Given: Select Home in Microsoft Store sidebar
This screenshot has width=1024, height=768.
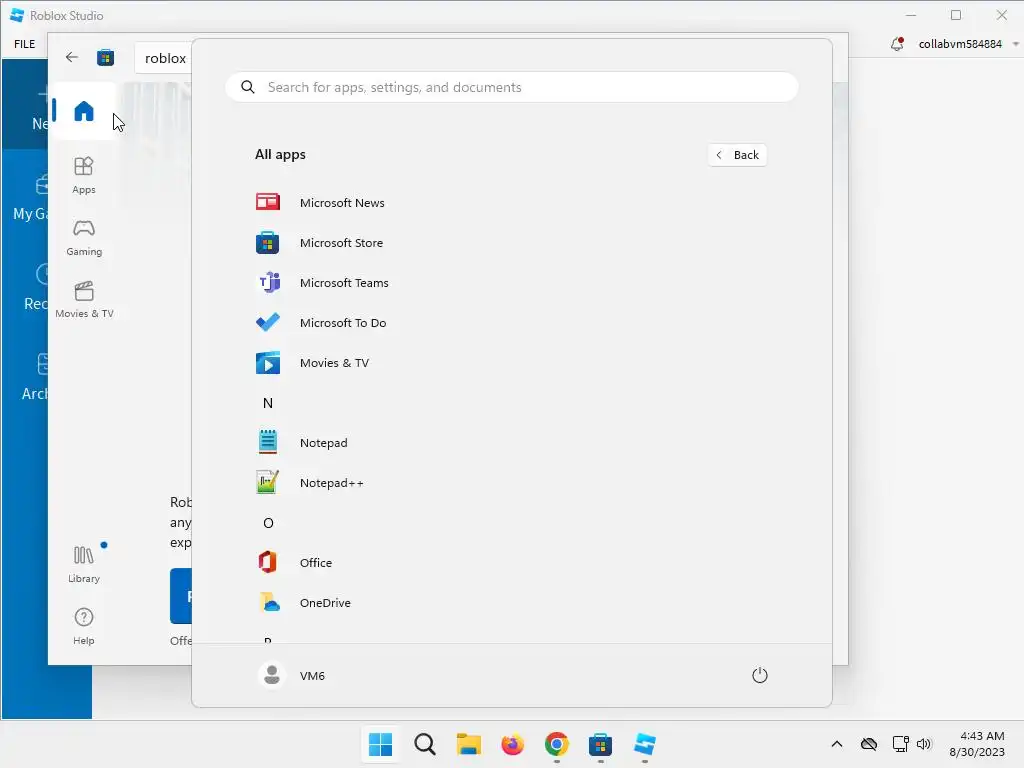Looking at the screenshot, I should (84, 111).
